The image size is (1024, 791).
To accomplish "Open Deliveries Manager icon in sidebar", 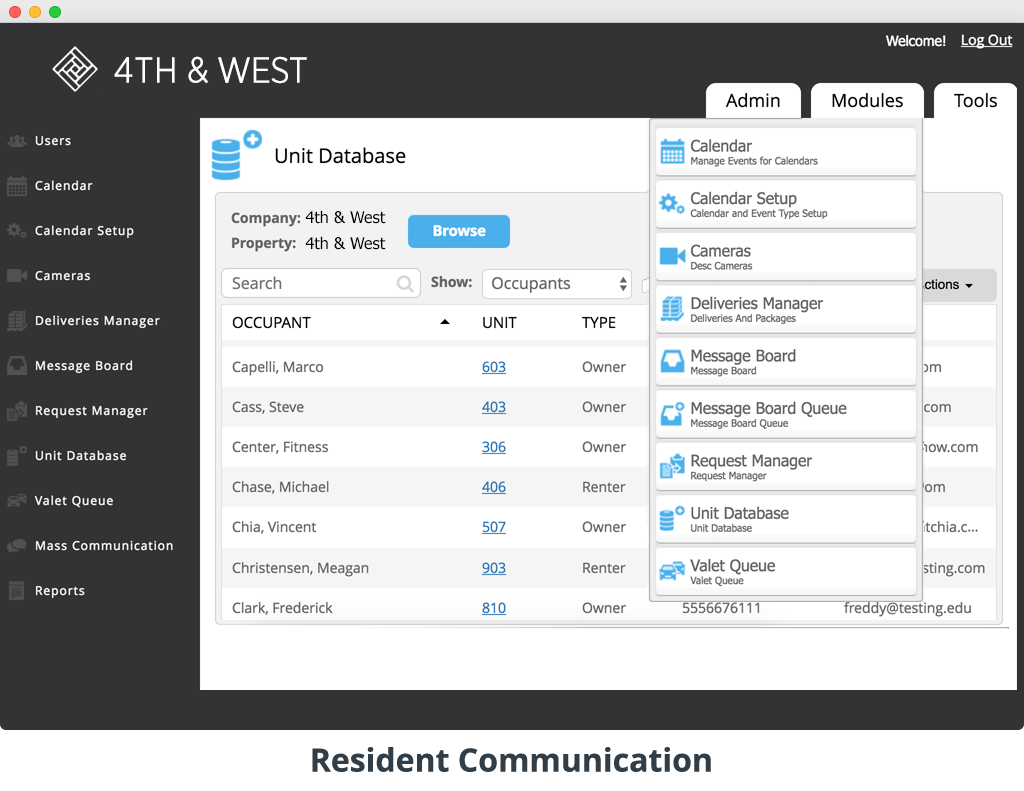I will click(17, 321).
